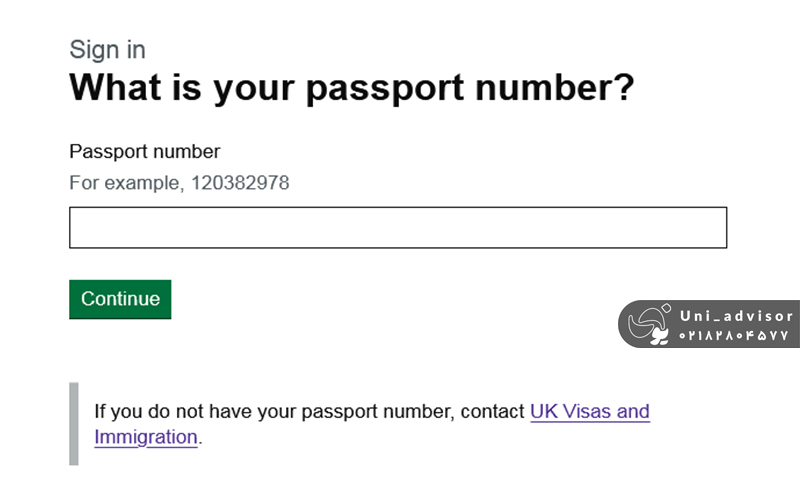Click the "UK Visas and" link text
This screenshot has height=500, width=800.
coord(589,412)
